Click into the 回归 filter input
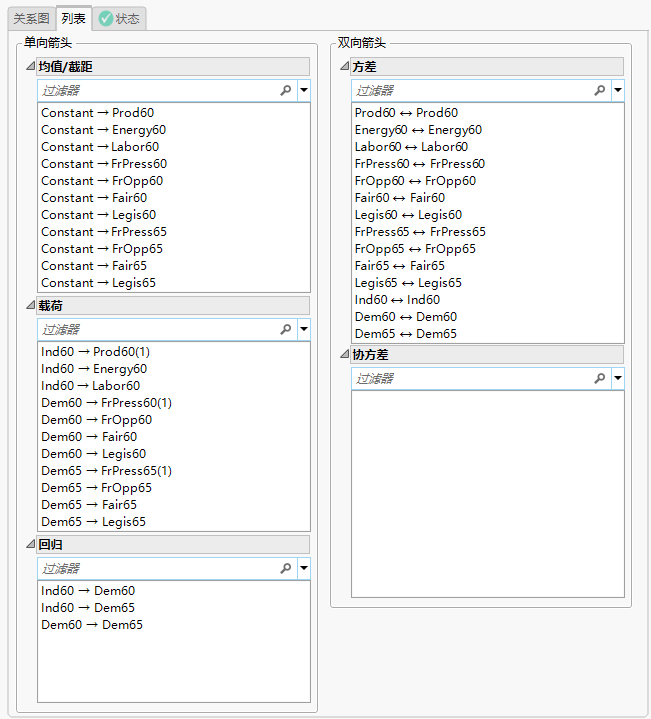651x719 pixels. 156,568
